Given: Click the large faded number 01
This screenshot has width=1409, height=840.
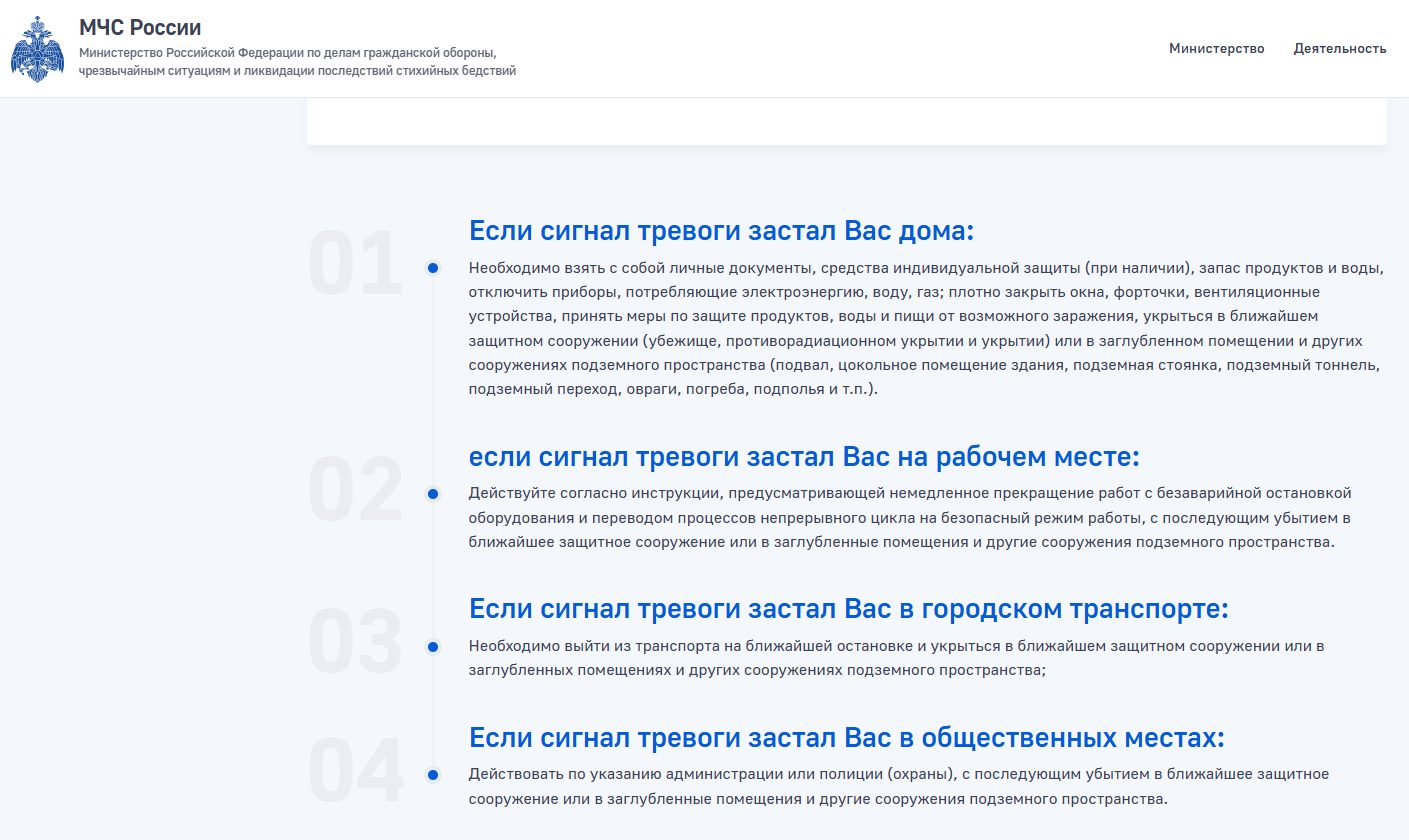Looking at the screenshot, I should coord(355,266).
